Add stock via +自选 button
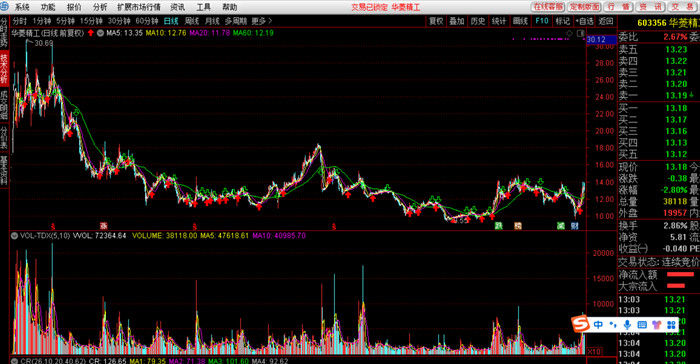This screenshot has height=364, width=700. click(584, 21)
